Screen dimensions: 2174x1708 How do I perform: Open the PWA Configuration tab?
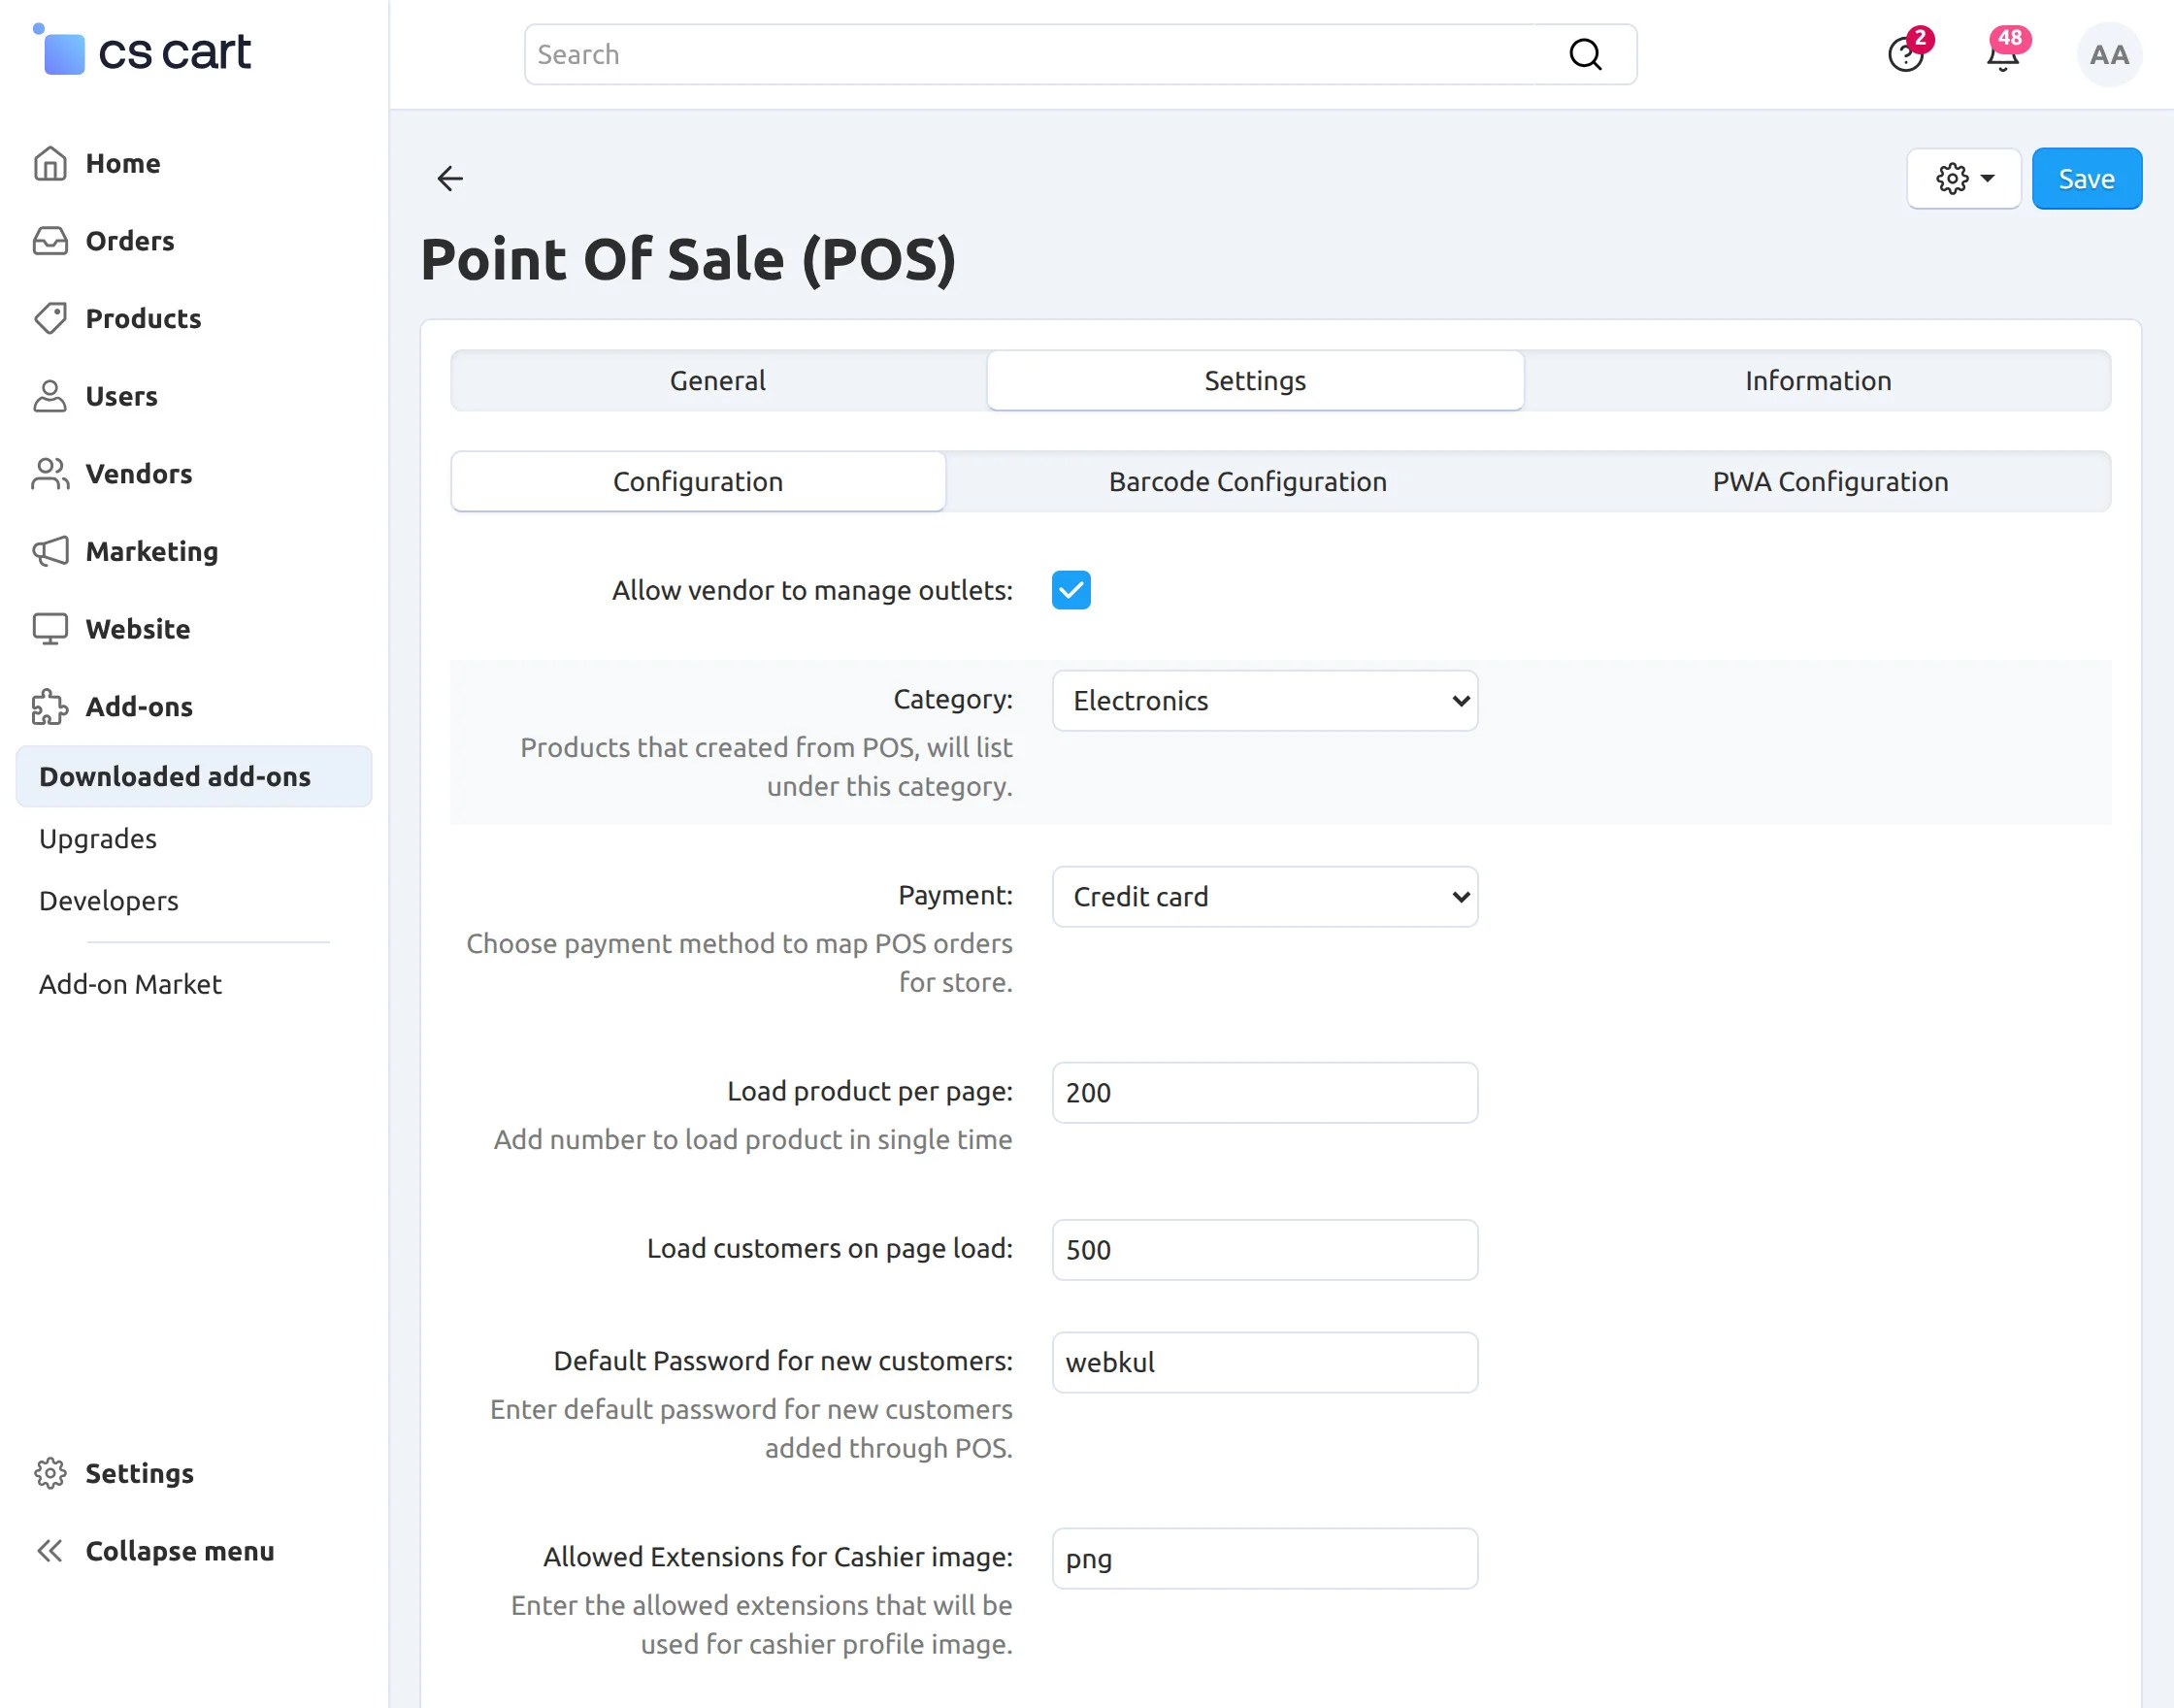point(1829,482)
